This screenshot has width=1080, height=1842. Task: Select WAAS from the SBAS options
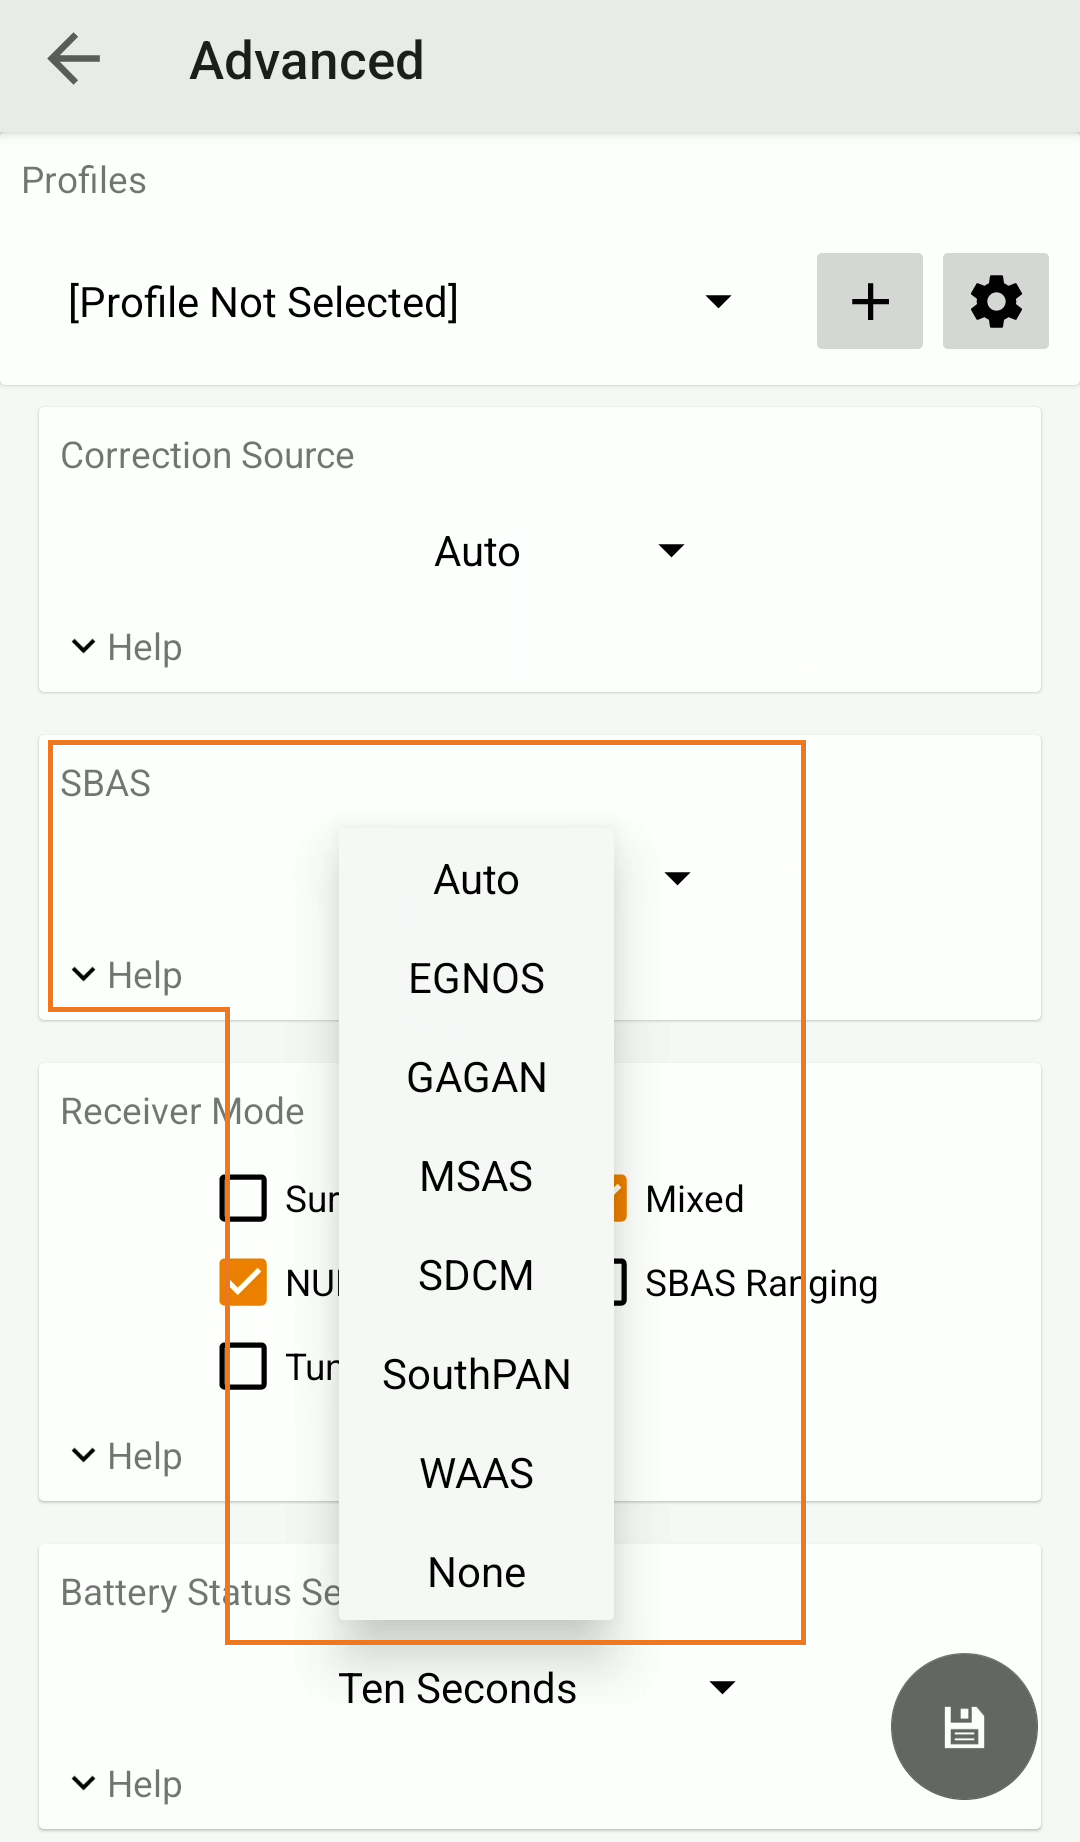(476, 1473)
